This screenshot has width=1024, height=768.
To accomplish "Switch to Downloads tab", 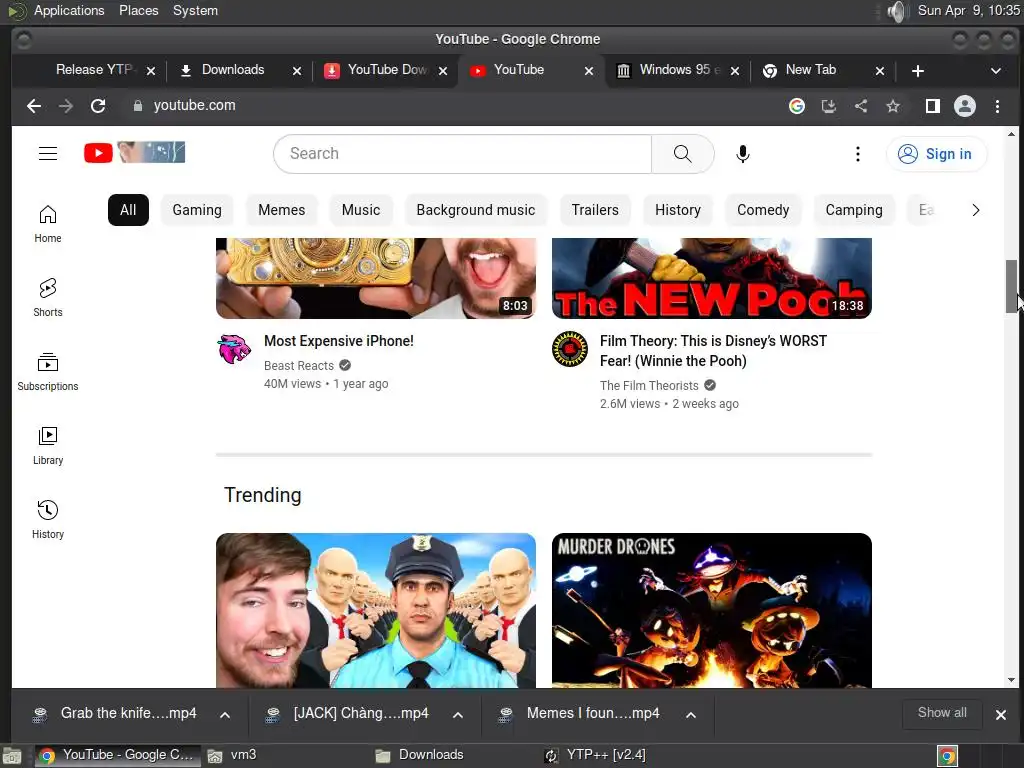I will (233, 70).
